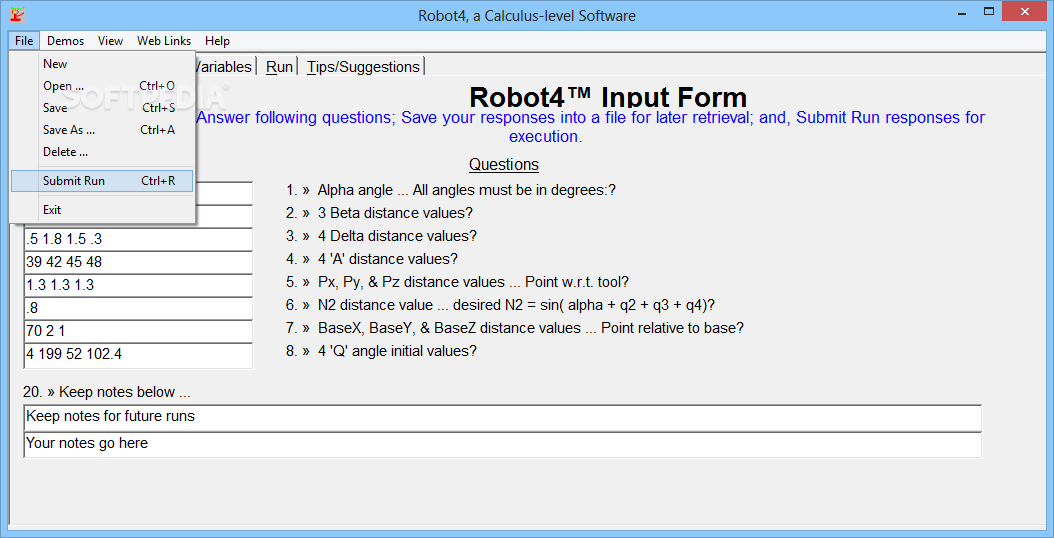1054x538 pixels.
Task: Choose Open... from the File menu
Action: (x=102, y=86)
